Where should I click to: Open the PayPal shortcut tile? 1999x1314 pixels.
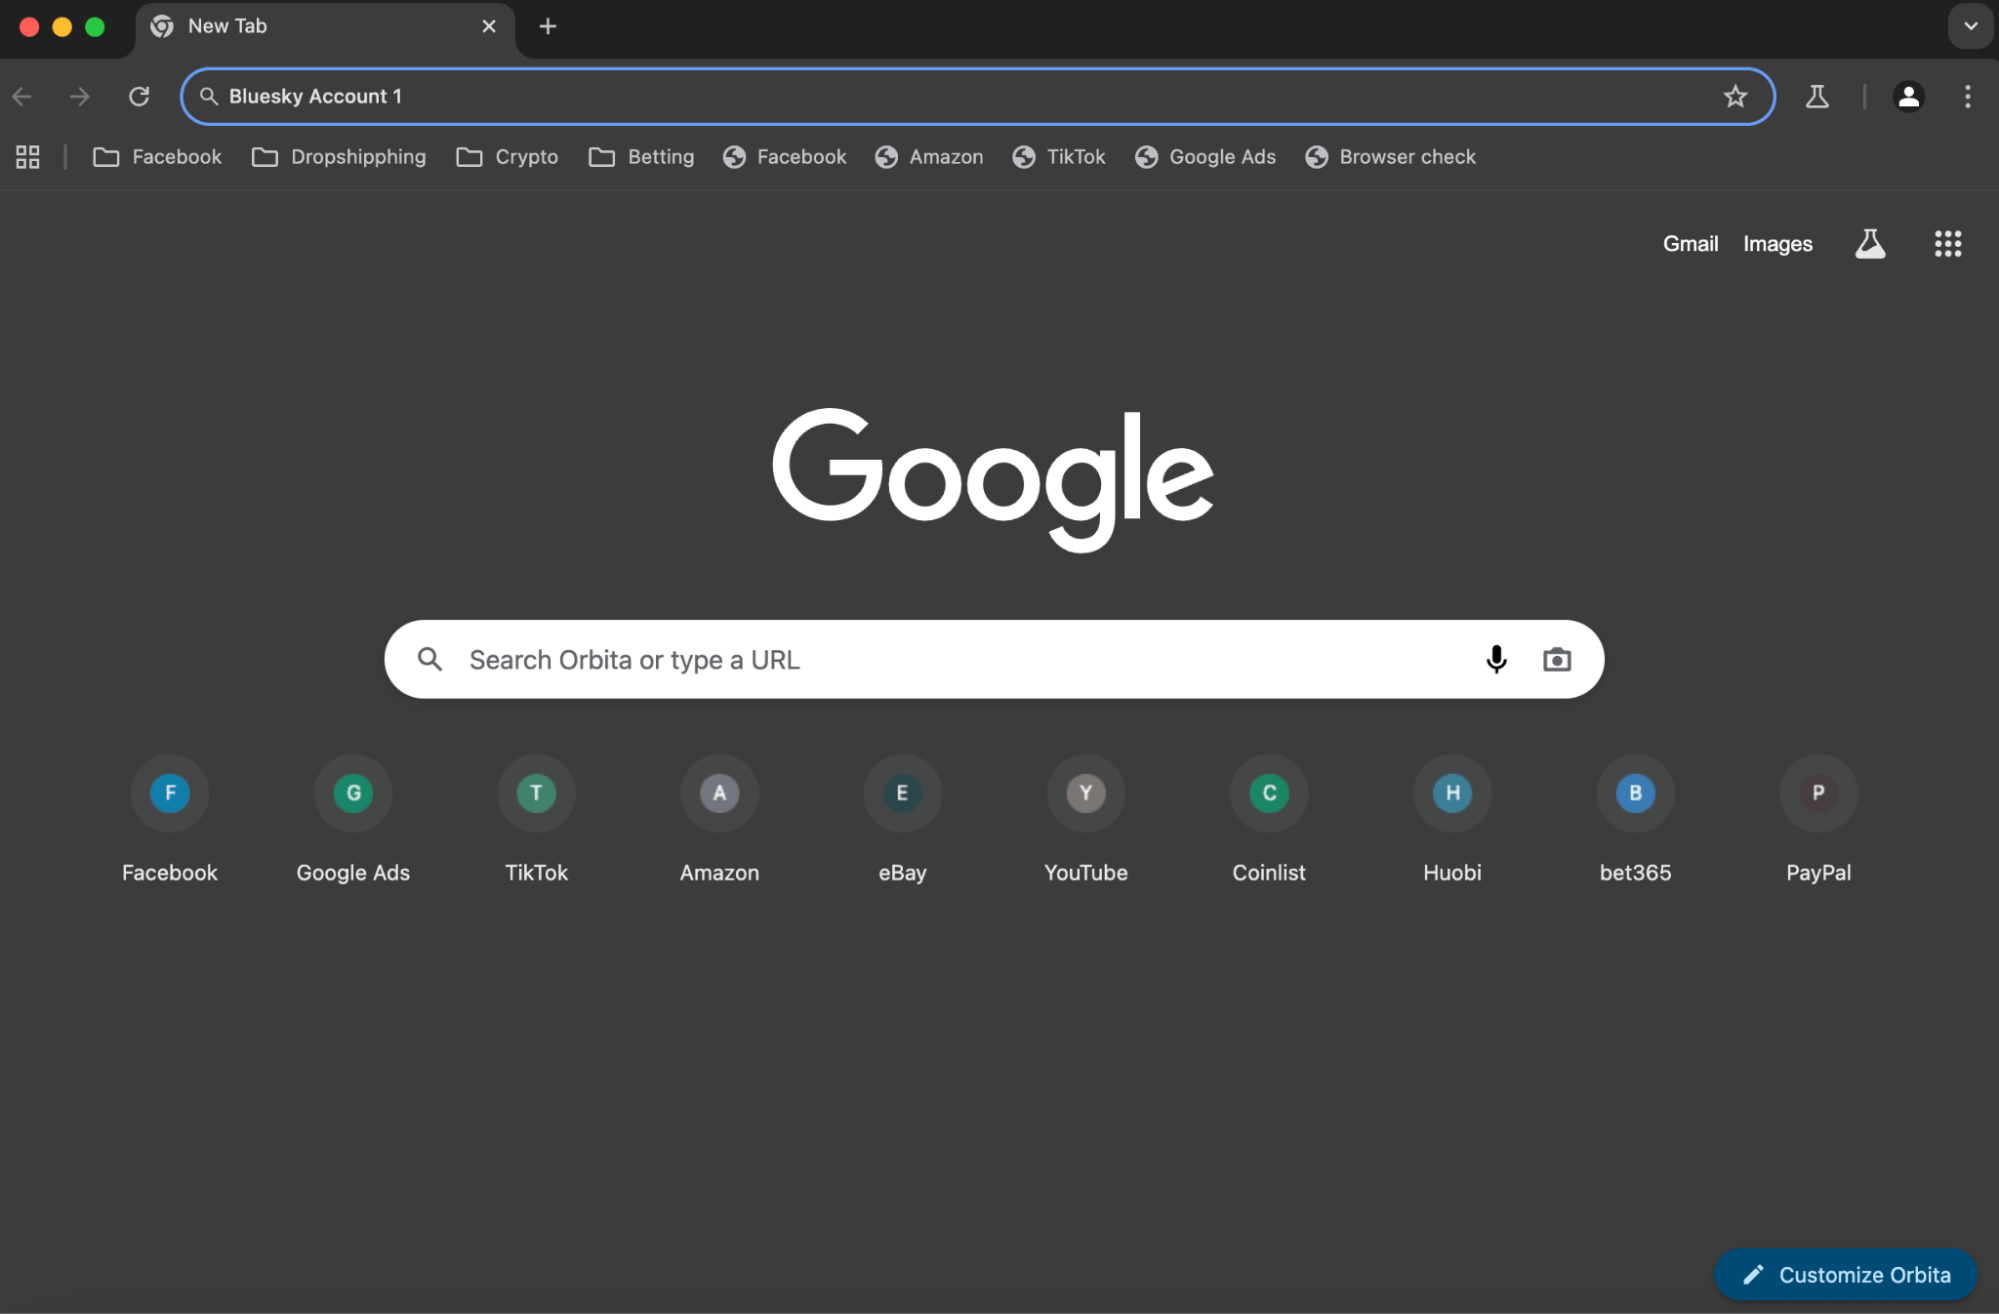pyautogui.click(x=1818, y=820)
